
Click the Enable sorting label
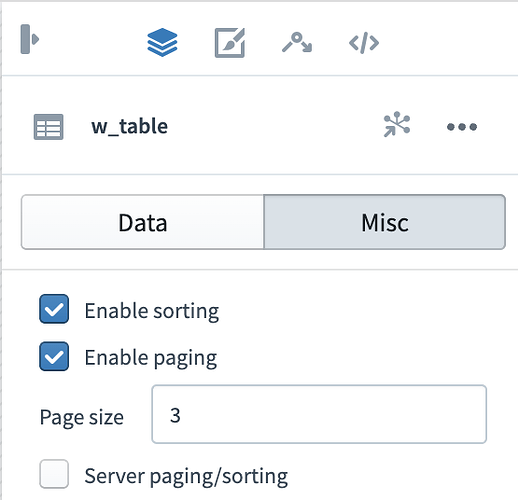(152, 311)
